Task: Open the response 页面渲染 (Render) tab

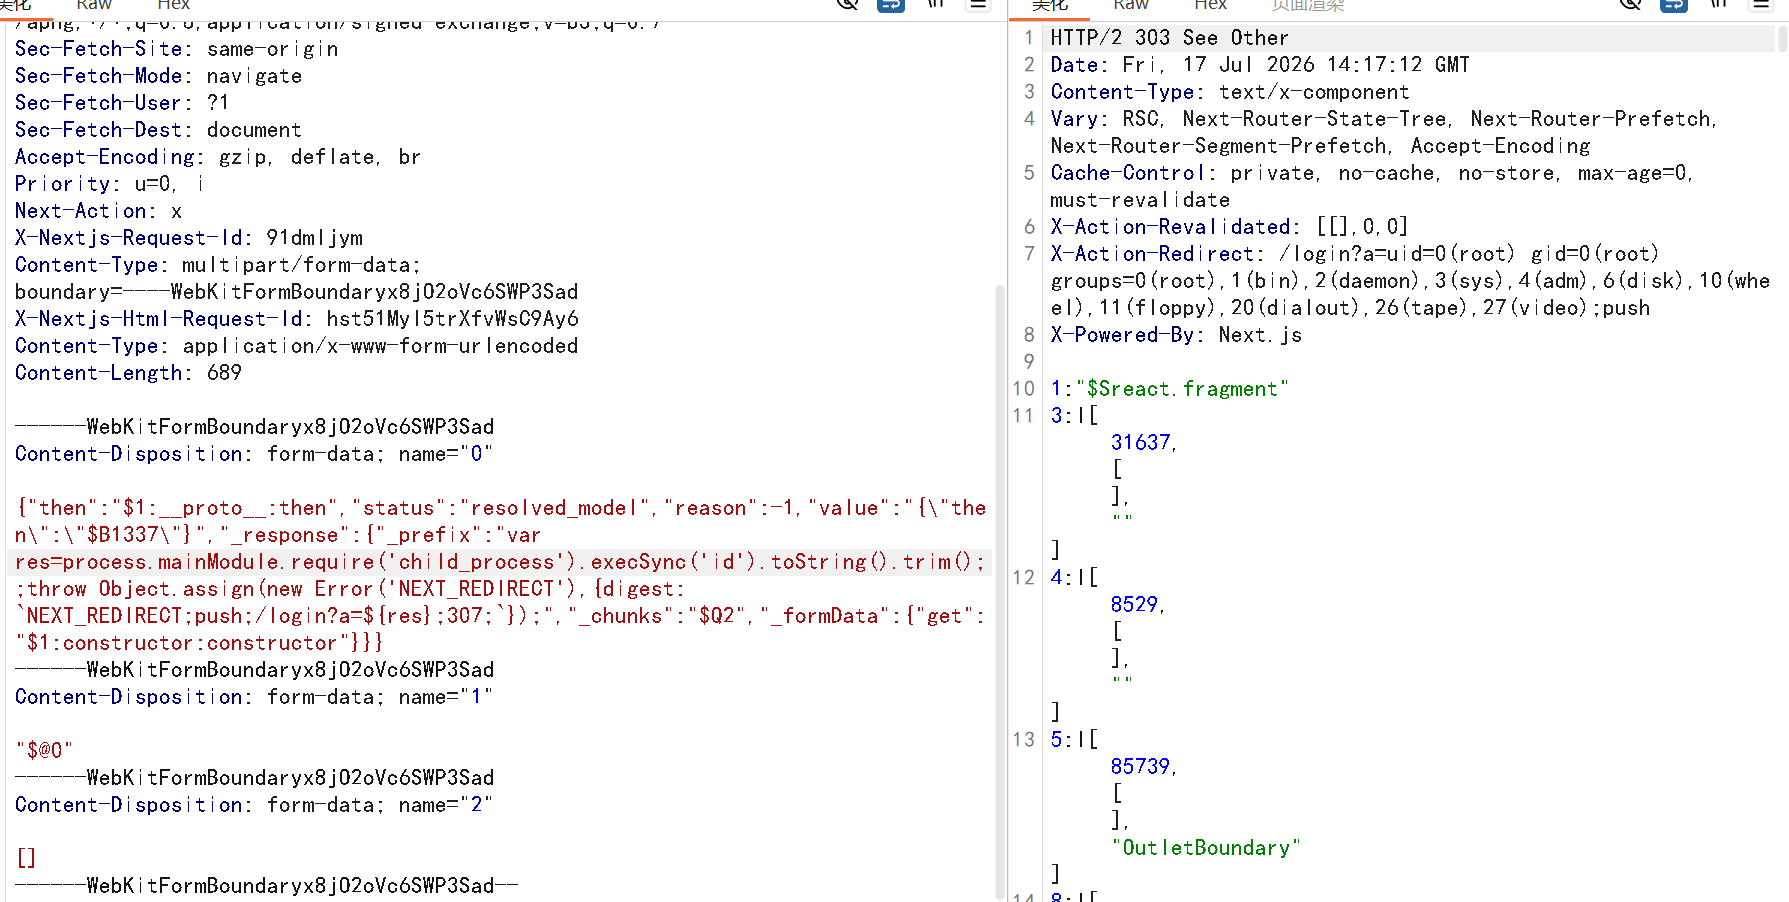Action: [x=1308, y=5]
